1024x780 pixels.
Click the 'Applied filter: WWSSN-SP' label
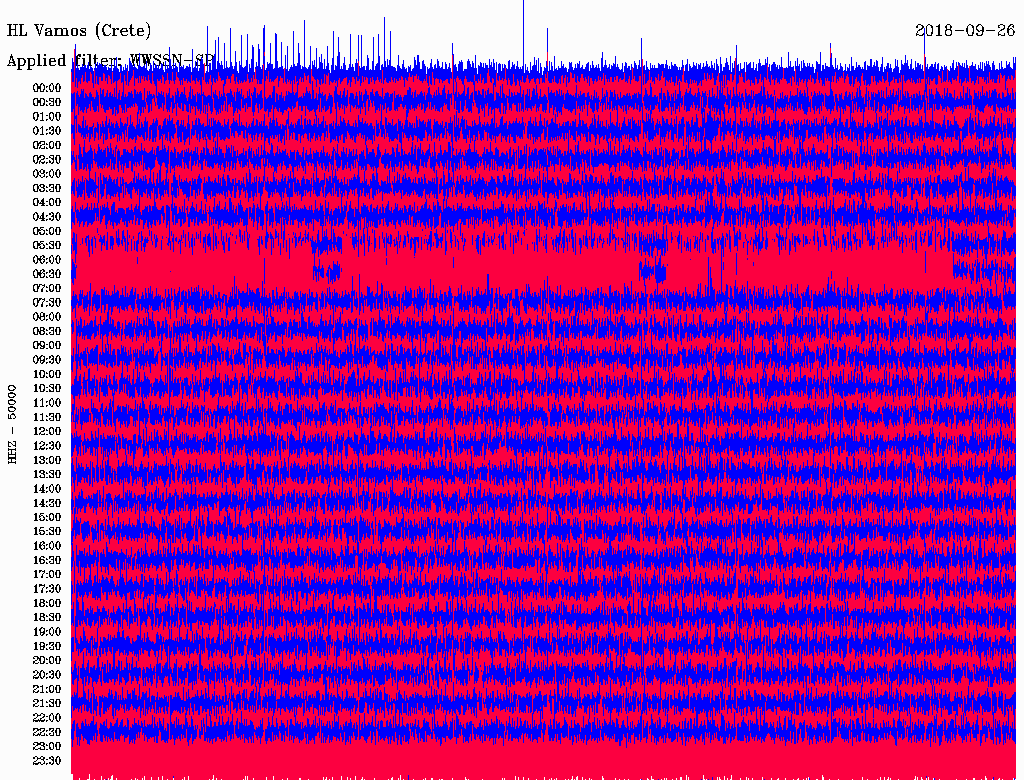tap(110, 61)
